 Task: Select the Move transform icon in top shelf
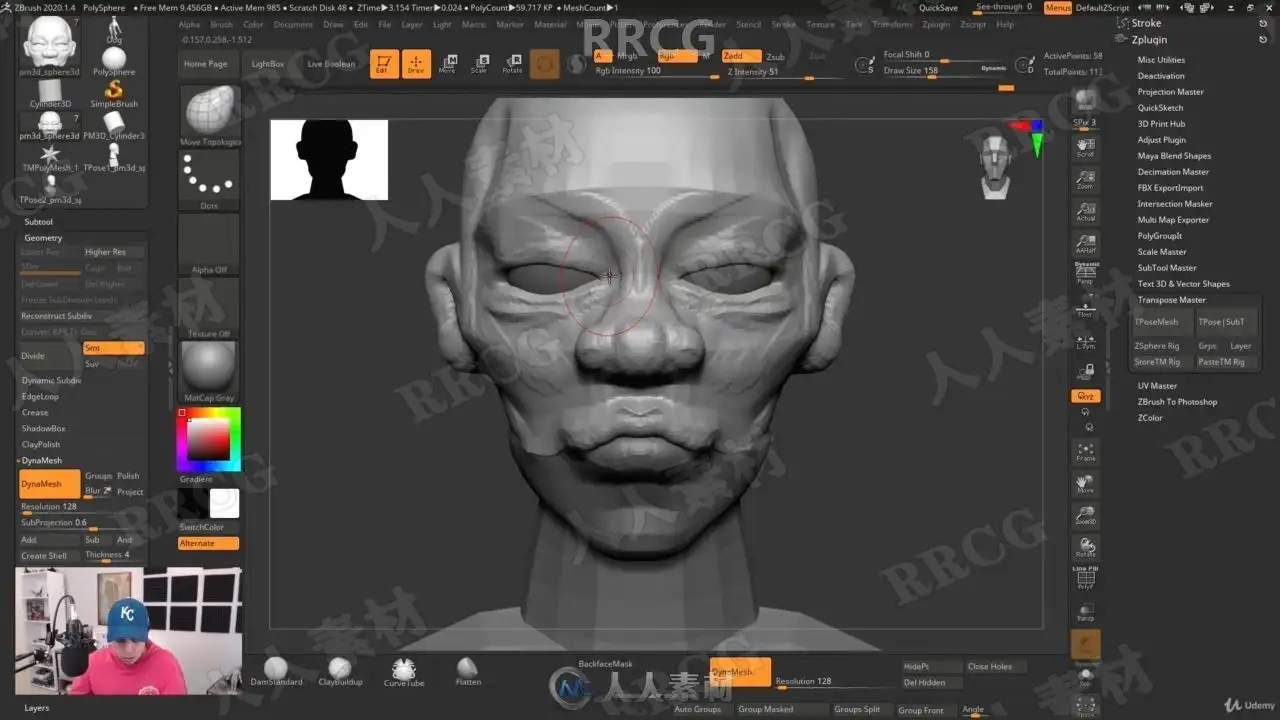(x=448, y=64)
